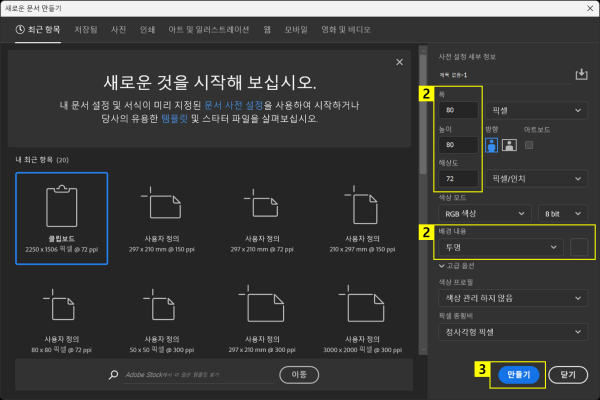This screenshot has width=600, height=400.
Task: Choose the 80 x 80 픽셀 @ 72 ppi preset
Action: (62, 320)
